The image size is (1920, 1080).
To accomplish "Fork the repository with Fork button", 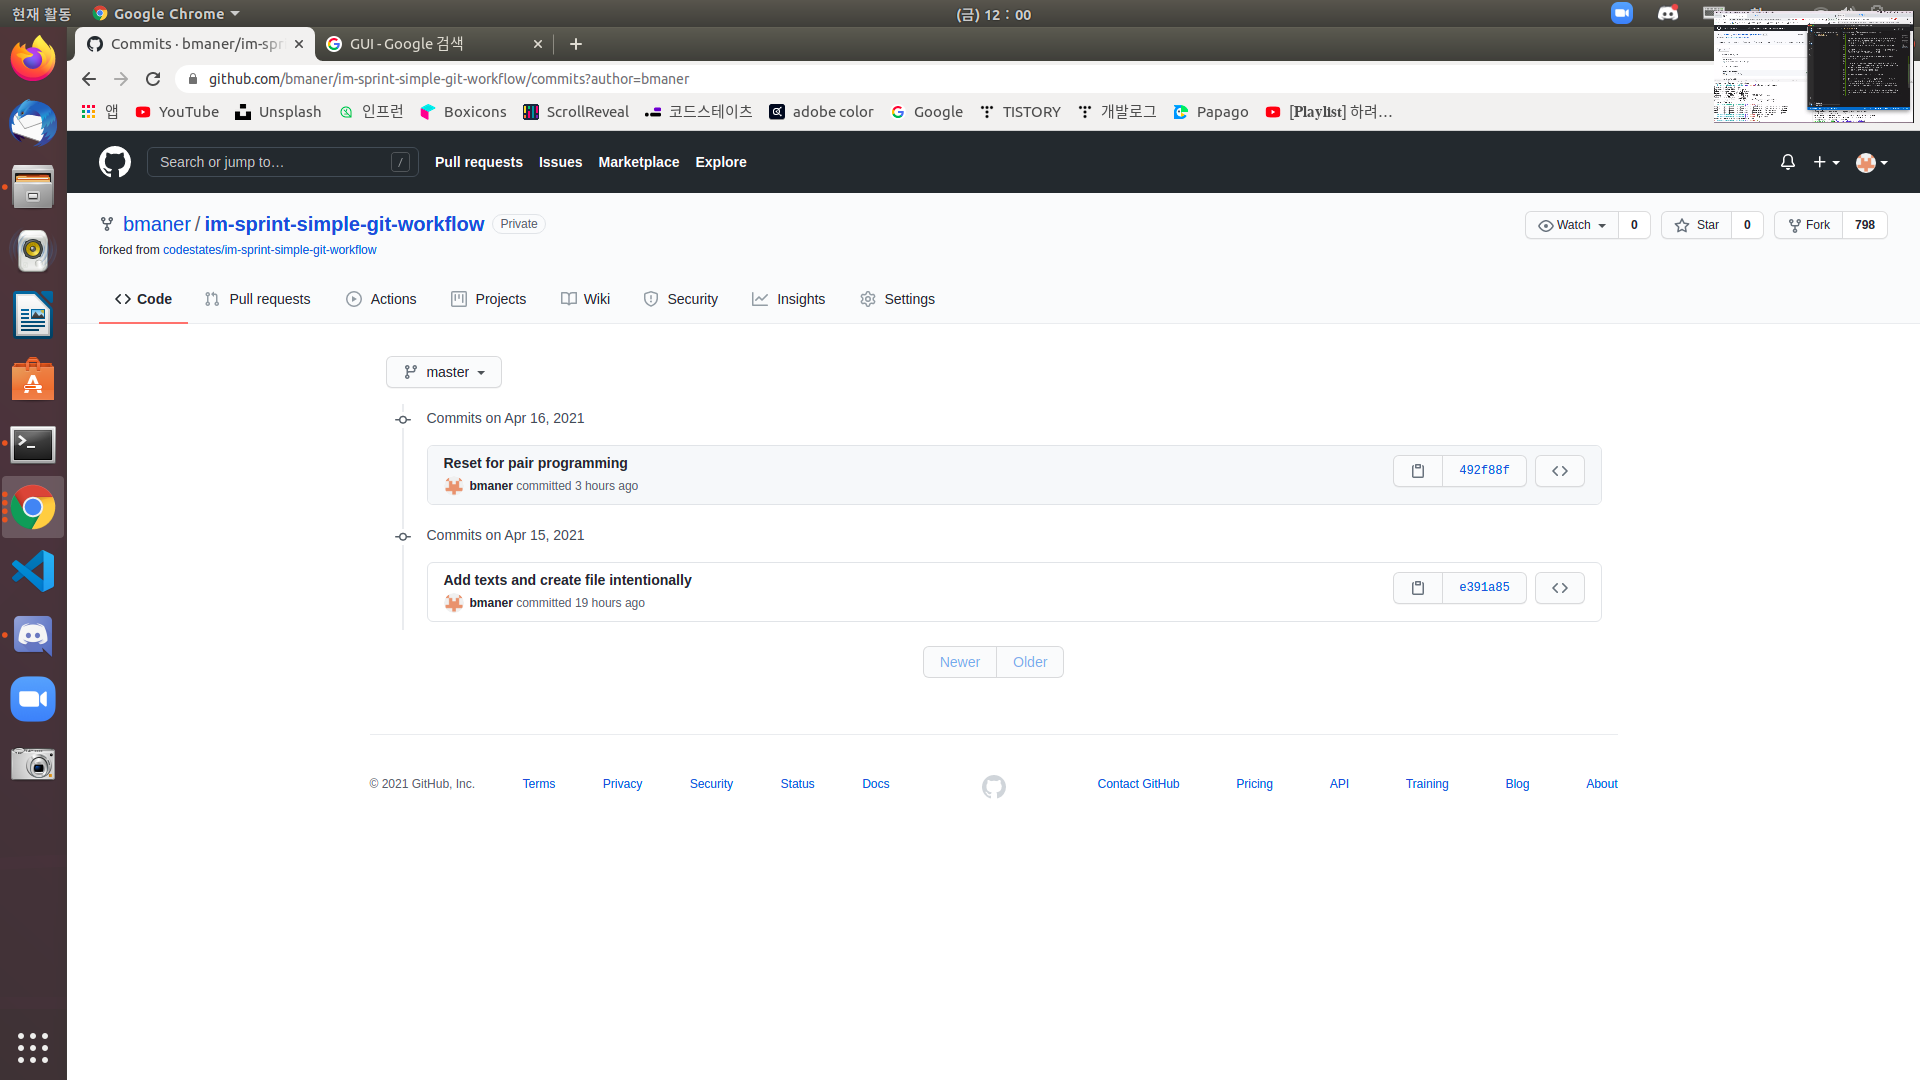I will click(1809, 225).
